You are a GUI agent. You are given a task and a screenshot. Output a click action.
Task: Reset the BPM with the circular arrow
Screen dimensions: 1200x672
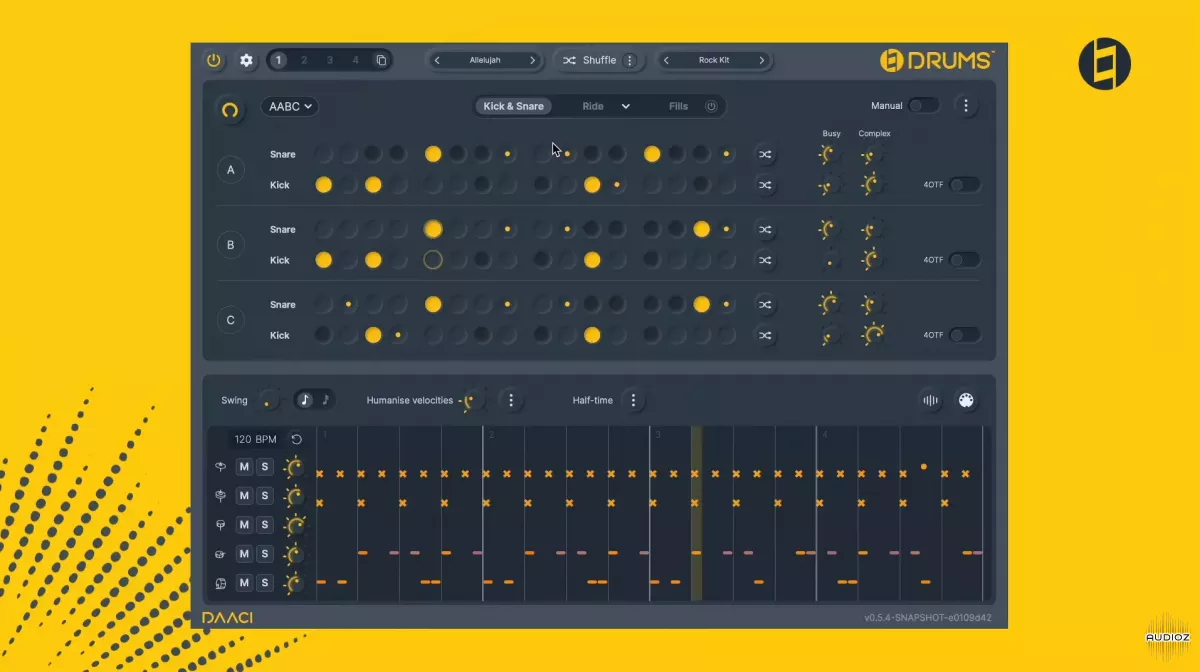[296, 439]
